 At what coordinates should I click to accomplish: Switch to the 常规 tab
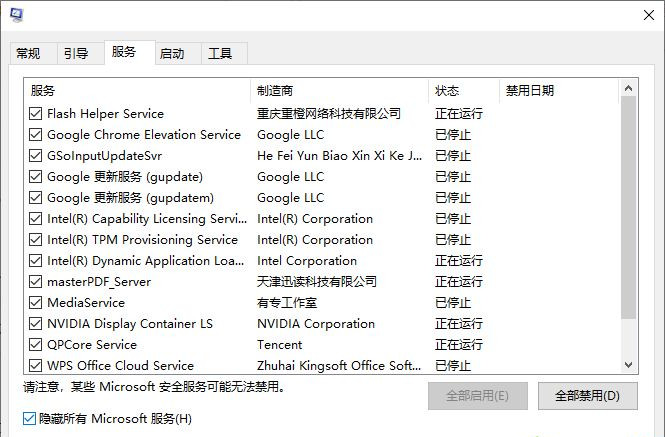point(29,54)
